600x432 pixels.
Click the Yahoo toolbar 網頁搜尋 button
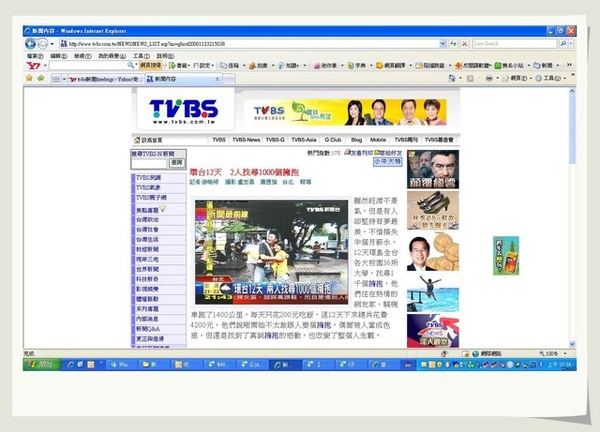pos(151,65)
